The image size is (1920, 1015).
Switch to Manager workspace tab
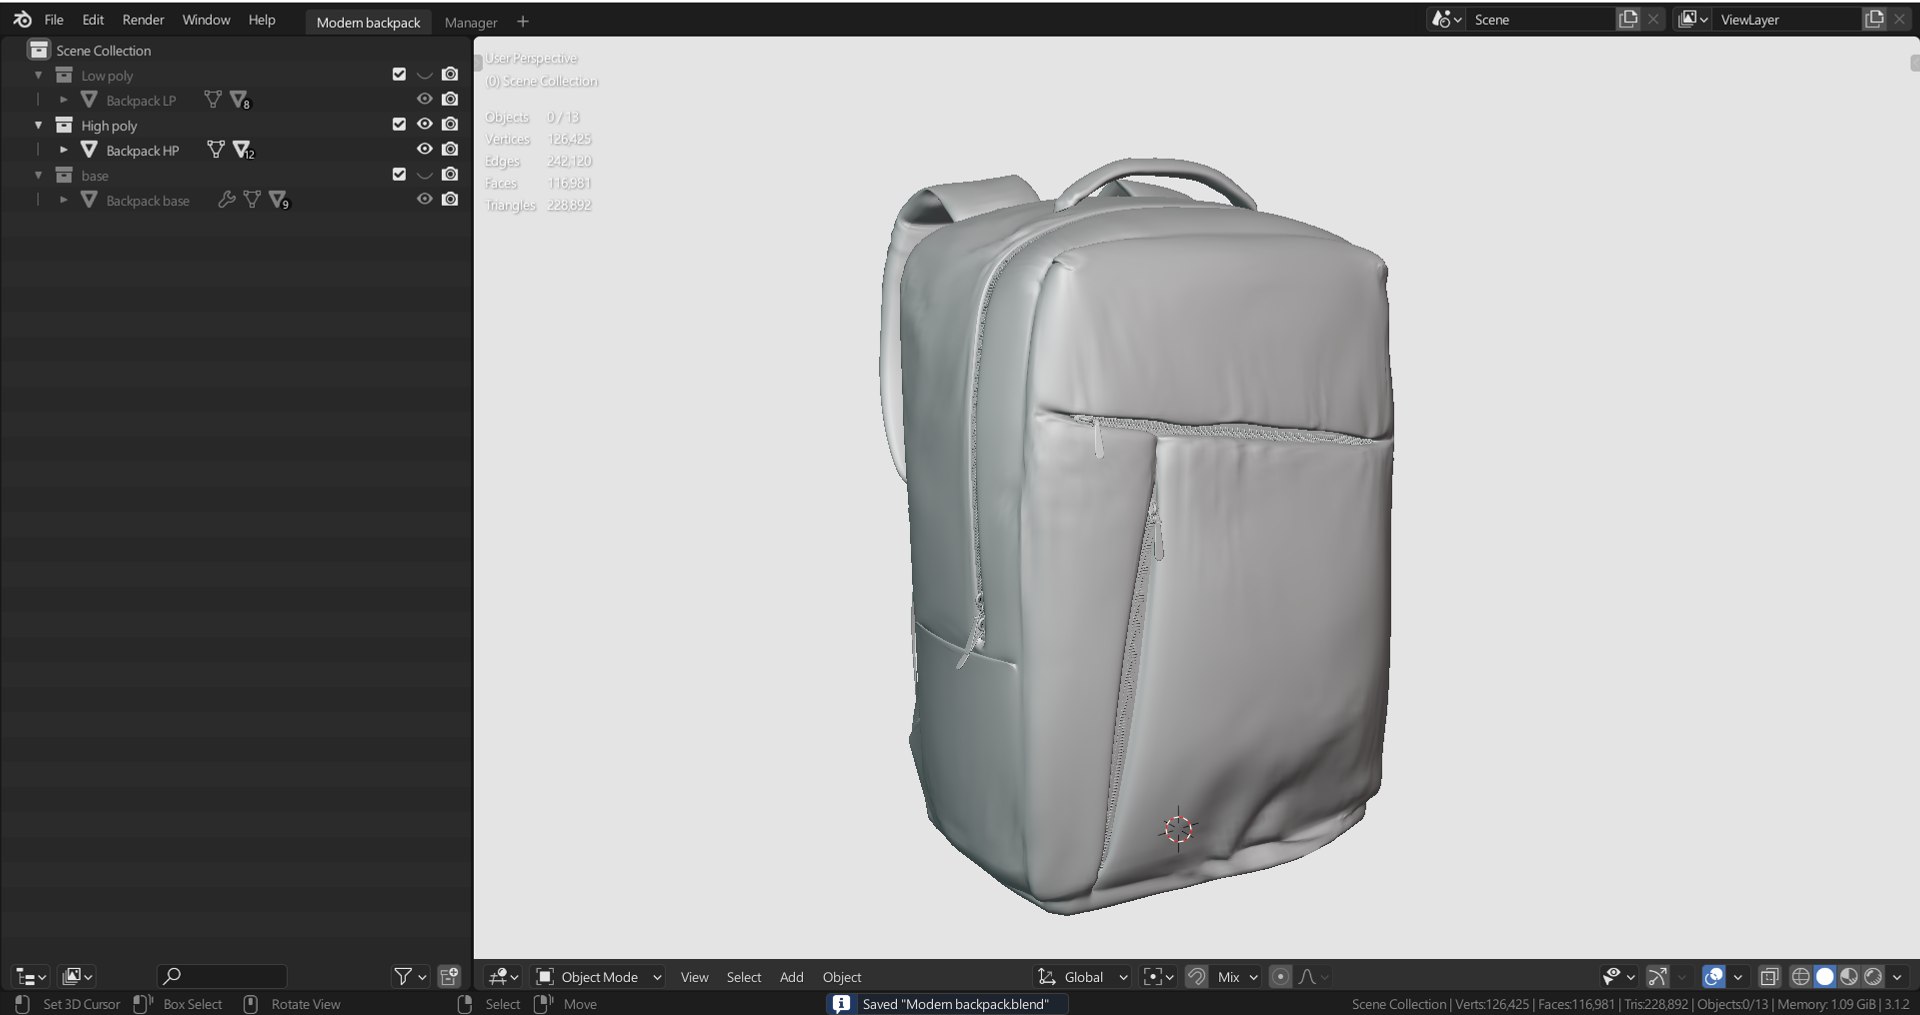pos(471,22)
